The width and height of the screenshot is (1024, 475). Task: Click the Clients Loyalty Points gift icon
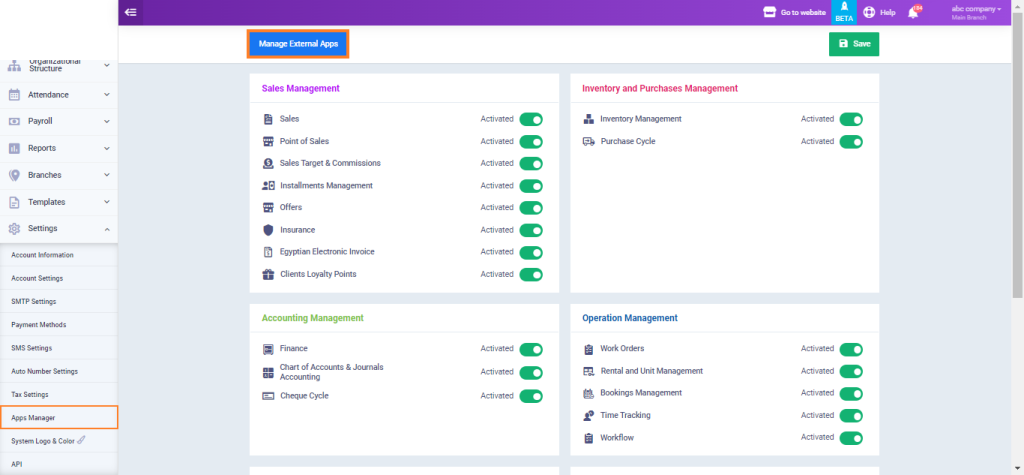click(268, 274)
